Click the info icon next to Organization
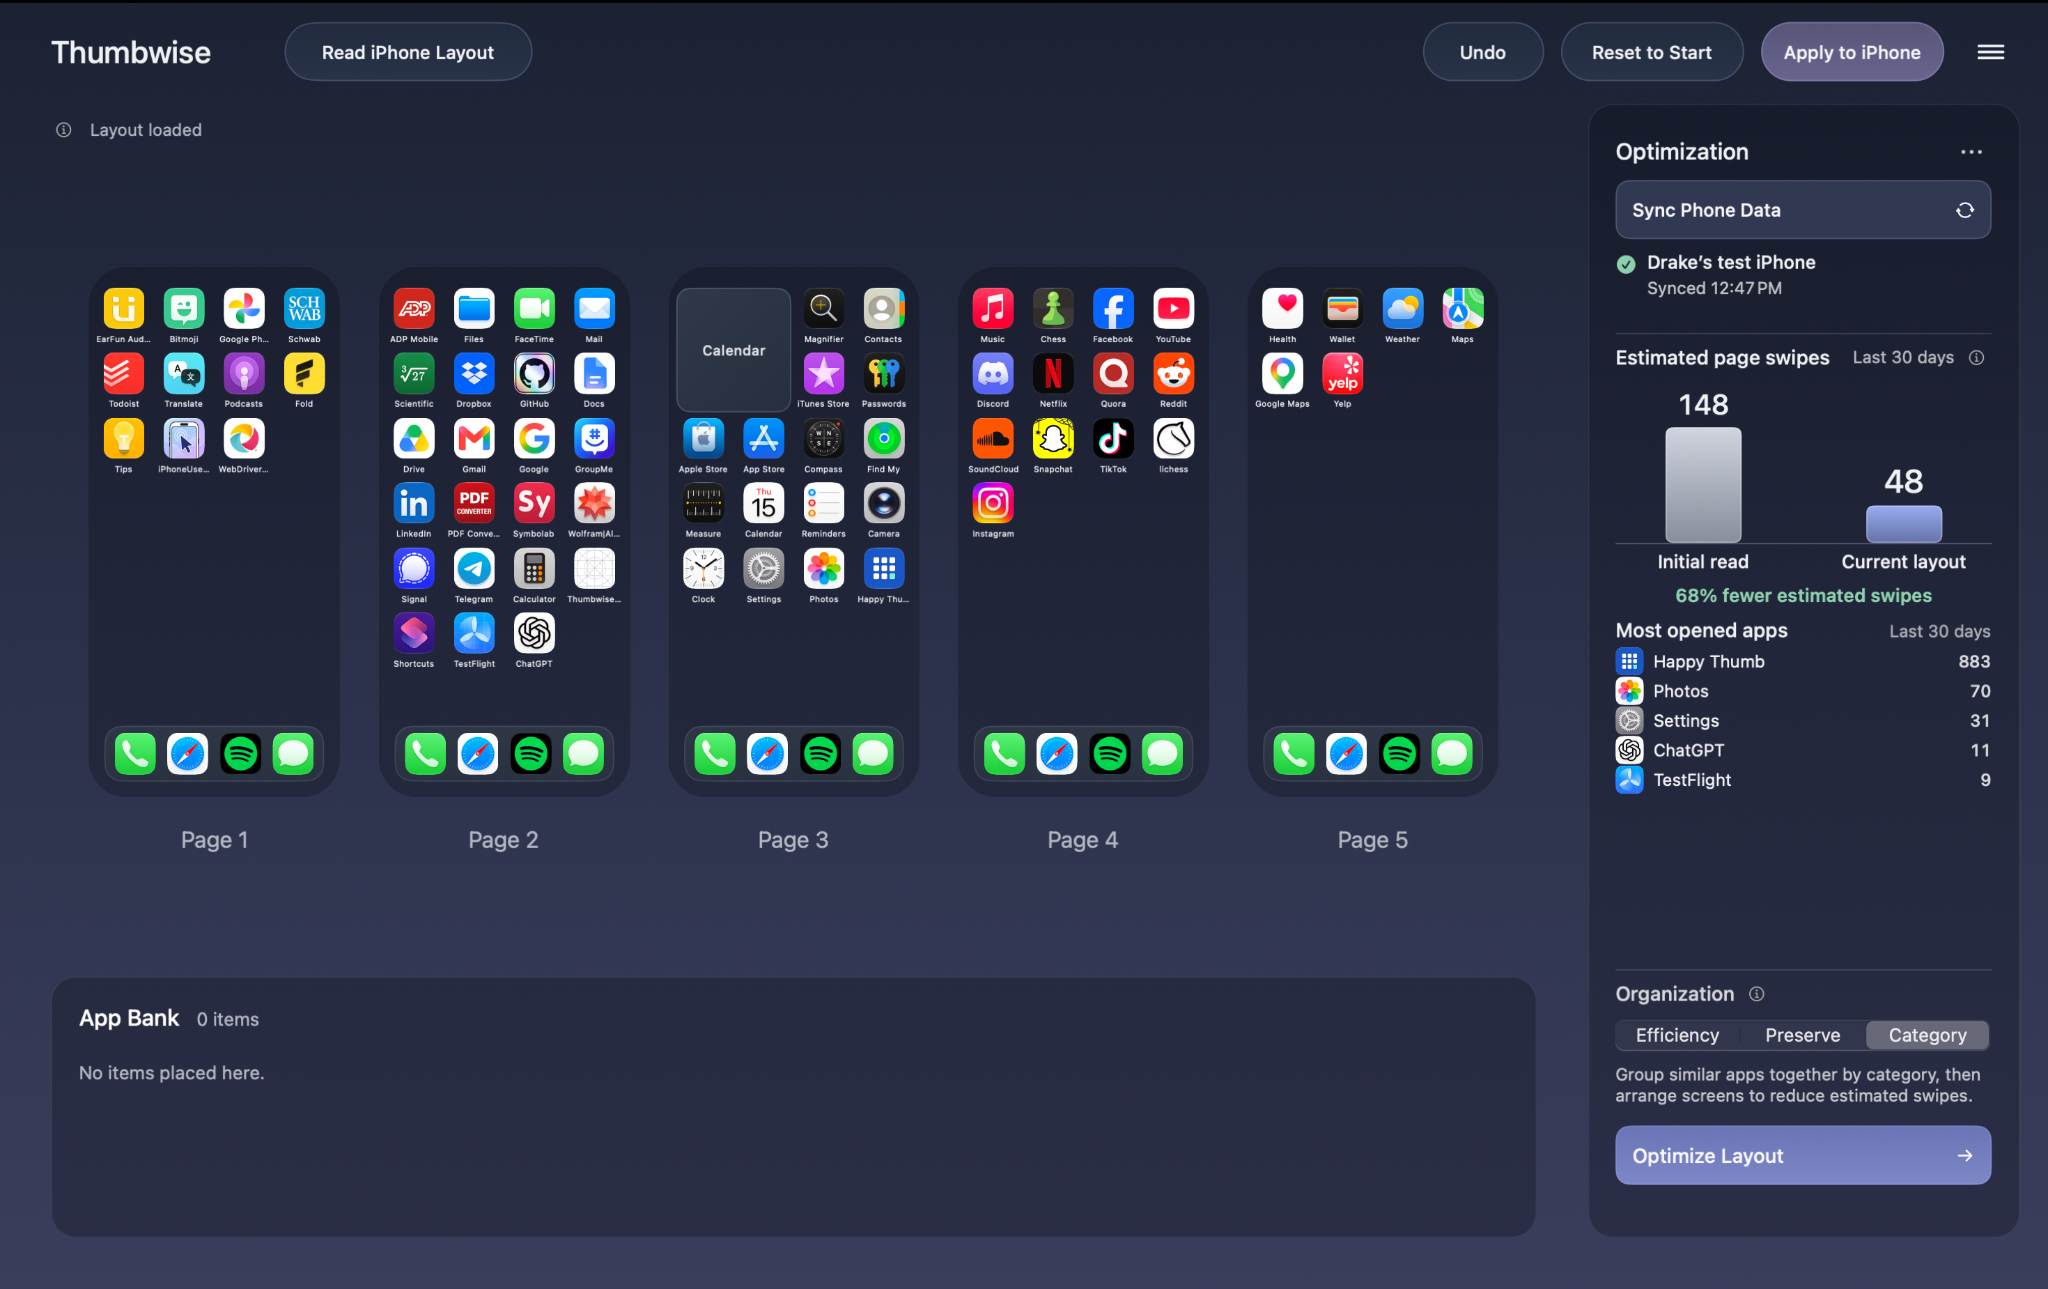Screen dimensions: 2048x1289 tap(1757, 994)
